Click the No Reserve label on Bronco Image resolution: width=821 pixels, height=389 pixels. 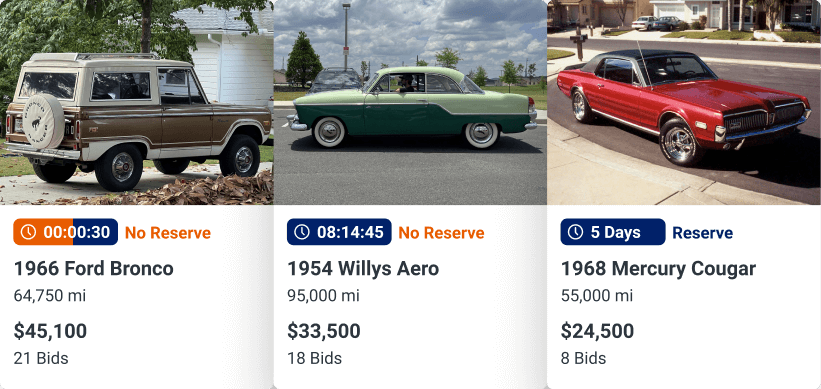(x=168, y=233)
